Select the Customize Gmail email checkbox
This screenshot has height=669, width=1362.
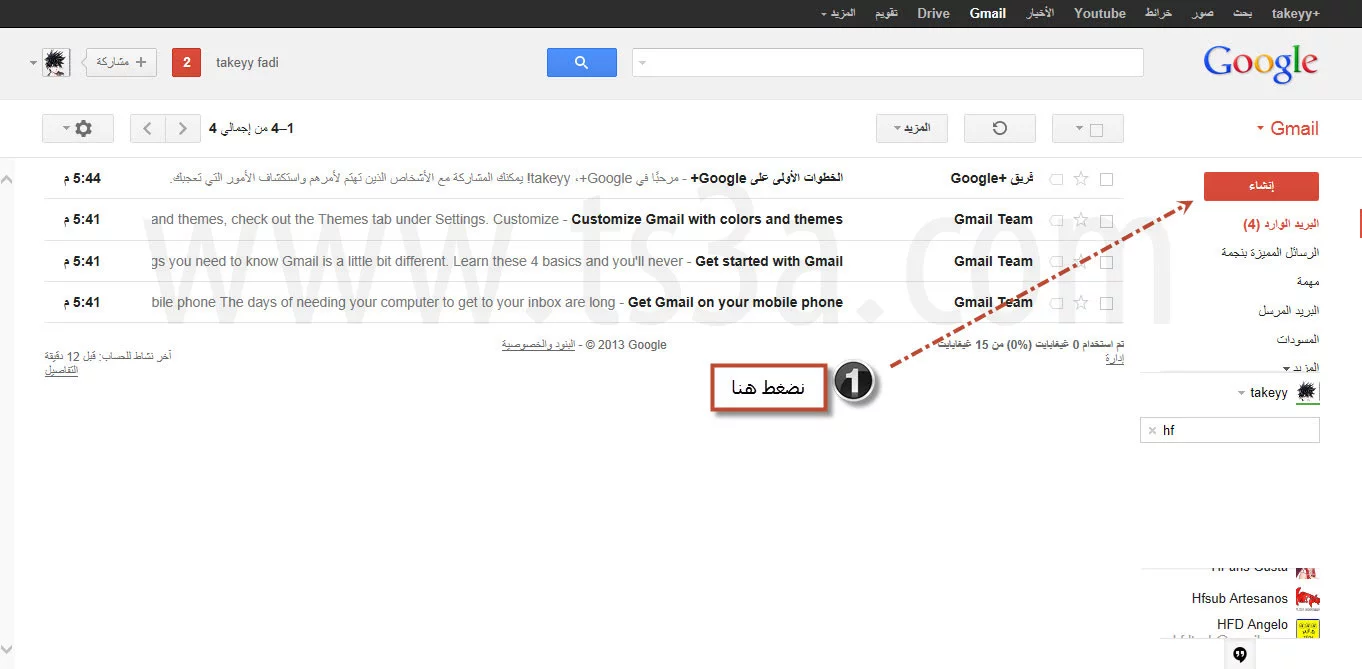coord(1106,220)
